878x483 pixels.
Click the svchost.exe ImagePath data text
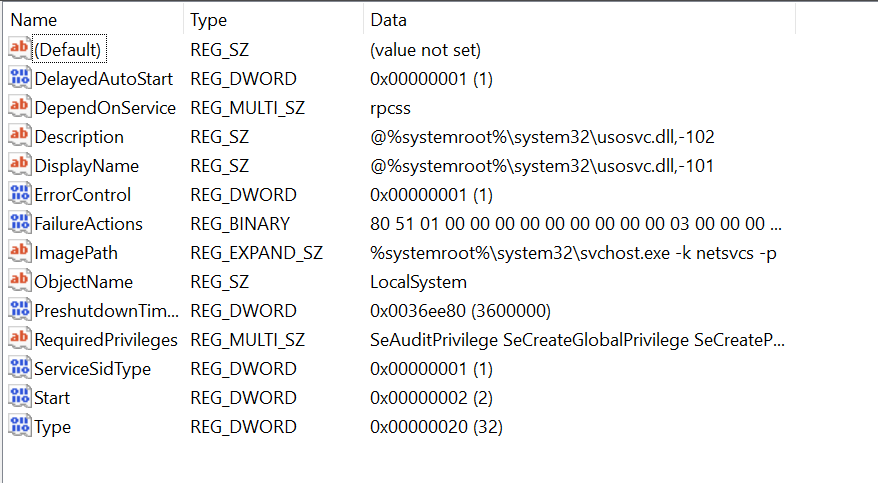[573, 252]
